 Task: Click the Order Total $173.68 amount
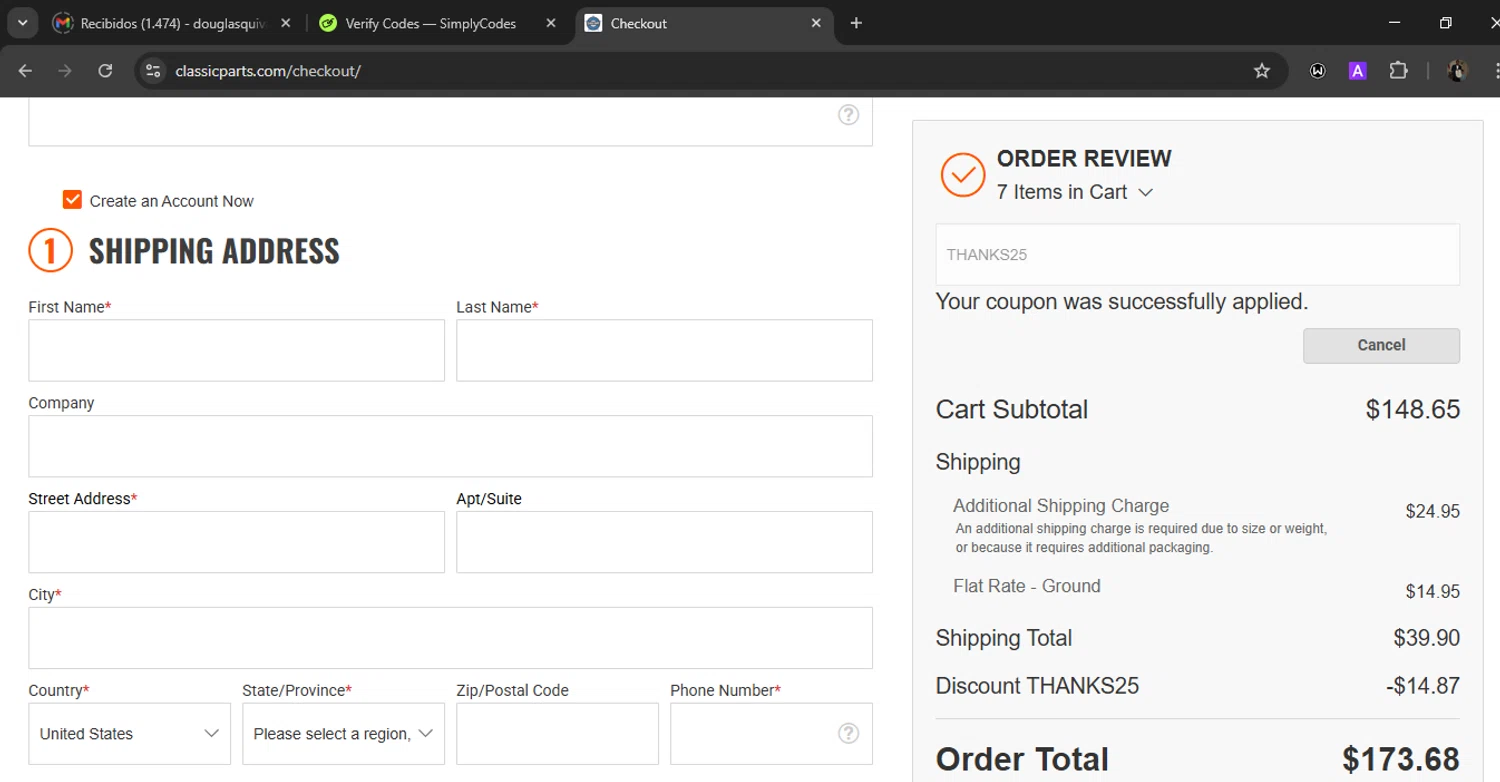click(x=1400, y=759)
